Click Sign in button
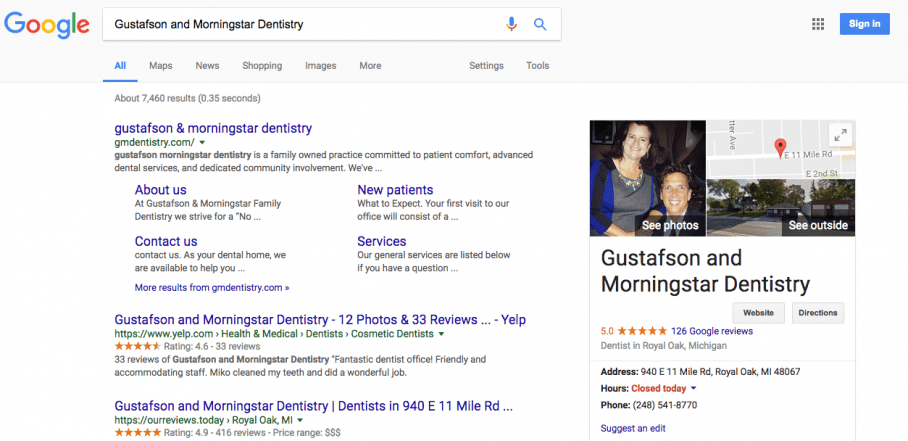Viewport: 908px width, 441px height. (865, 24)
